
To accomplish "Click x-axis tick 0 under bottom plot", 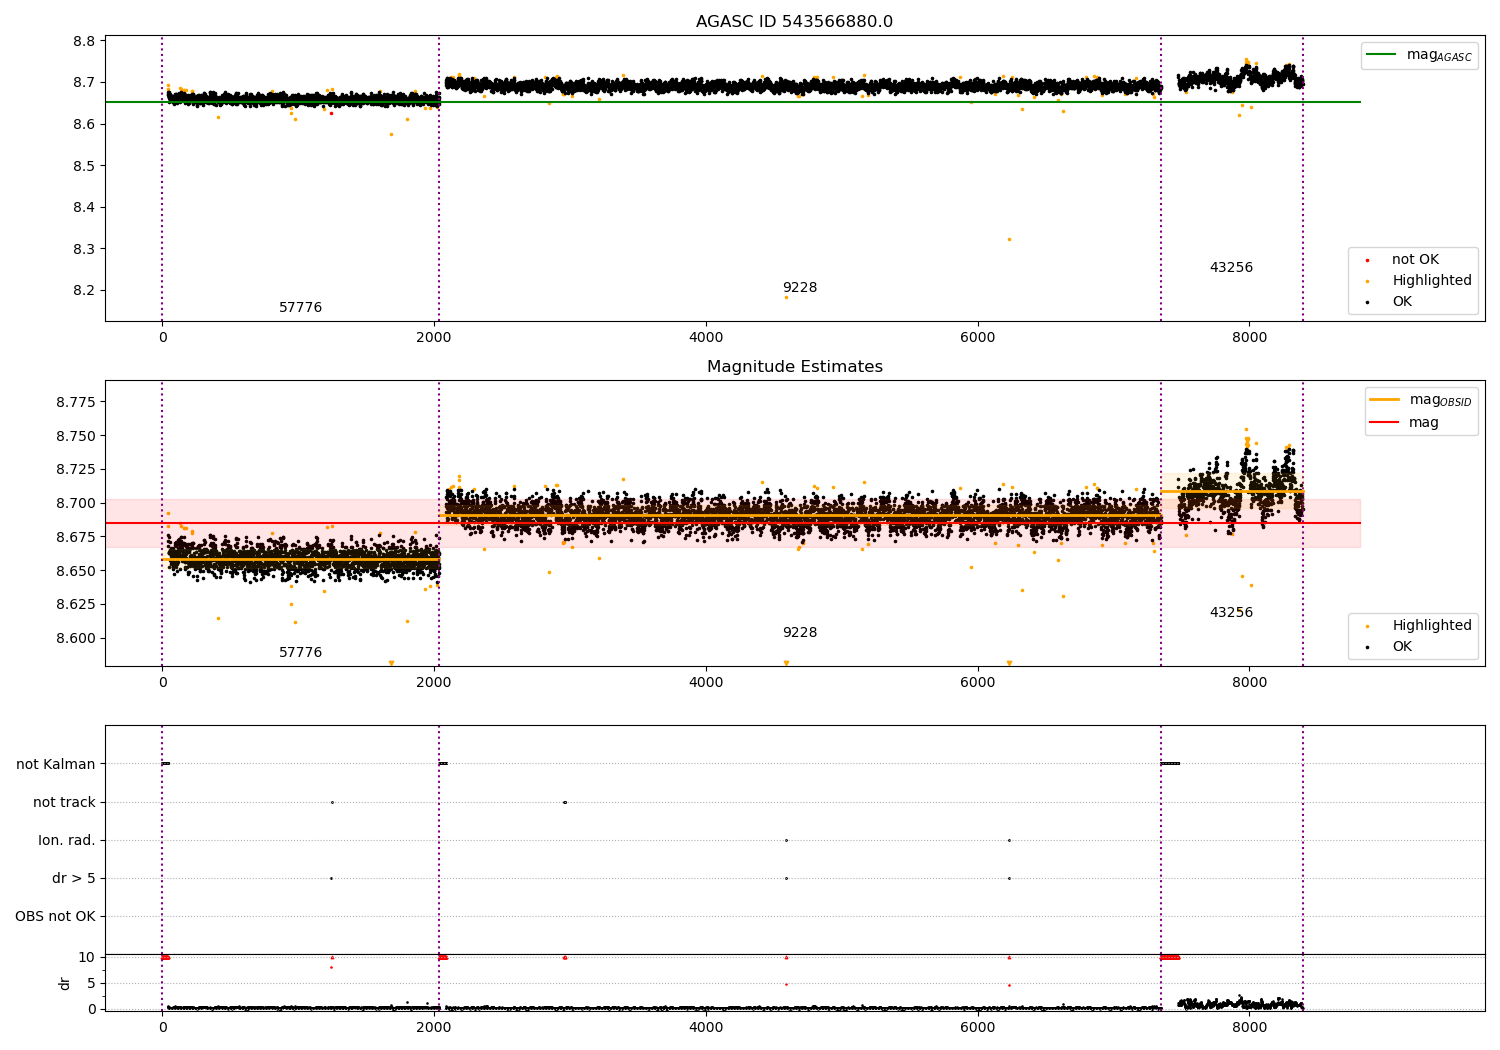I will coord(162,1027).
